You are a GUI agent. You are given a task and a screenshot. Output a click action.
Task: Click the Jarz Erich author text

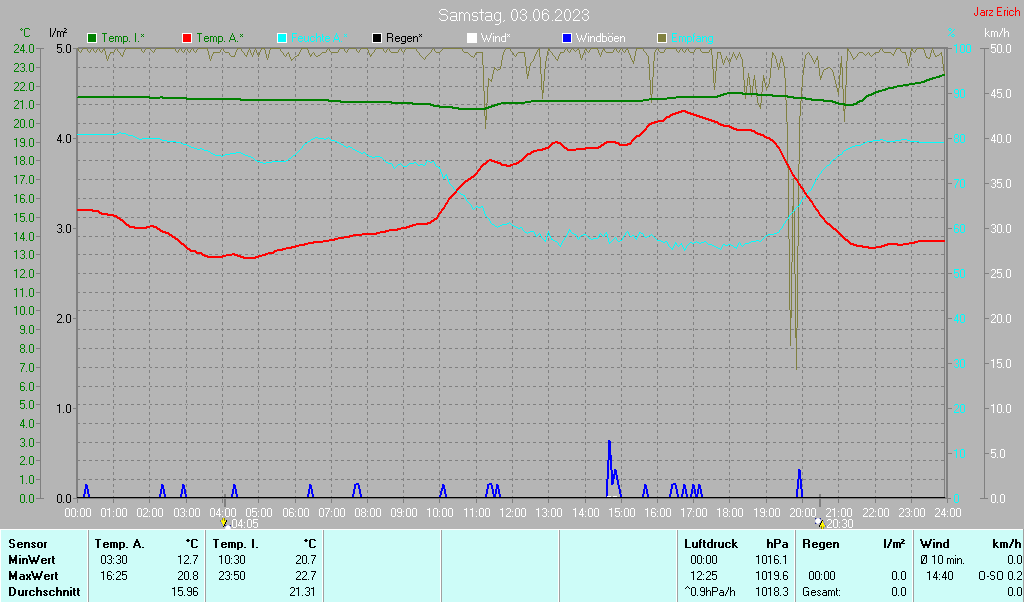[x=996, y=13]
